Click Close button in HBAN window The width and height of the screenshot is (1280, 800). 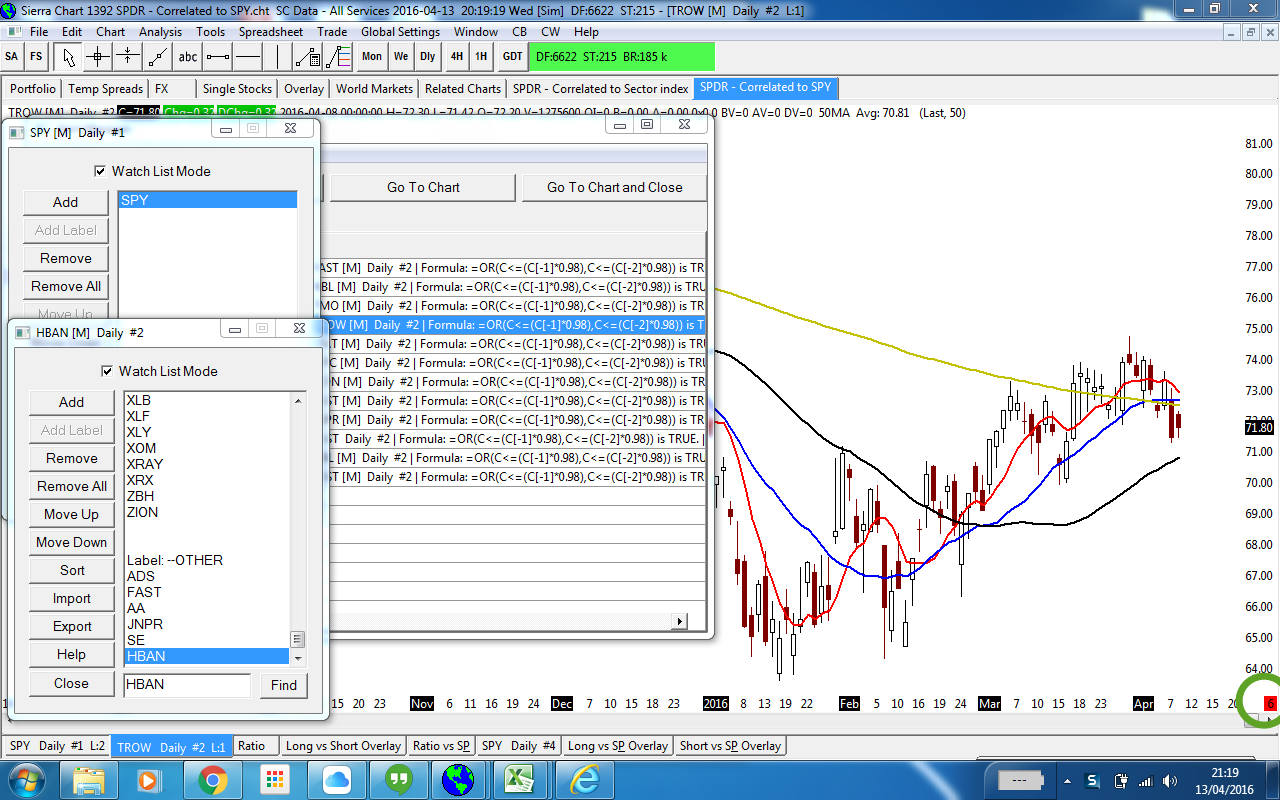[72, 684]
